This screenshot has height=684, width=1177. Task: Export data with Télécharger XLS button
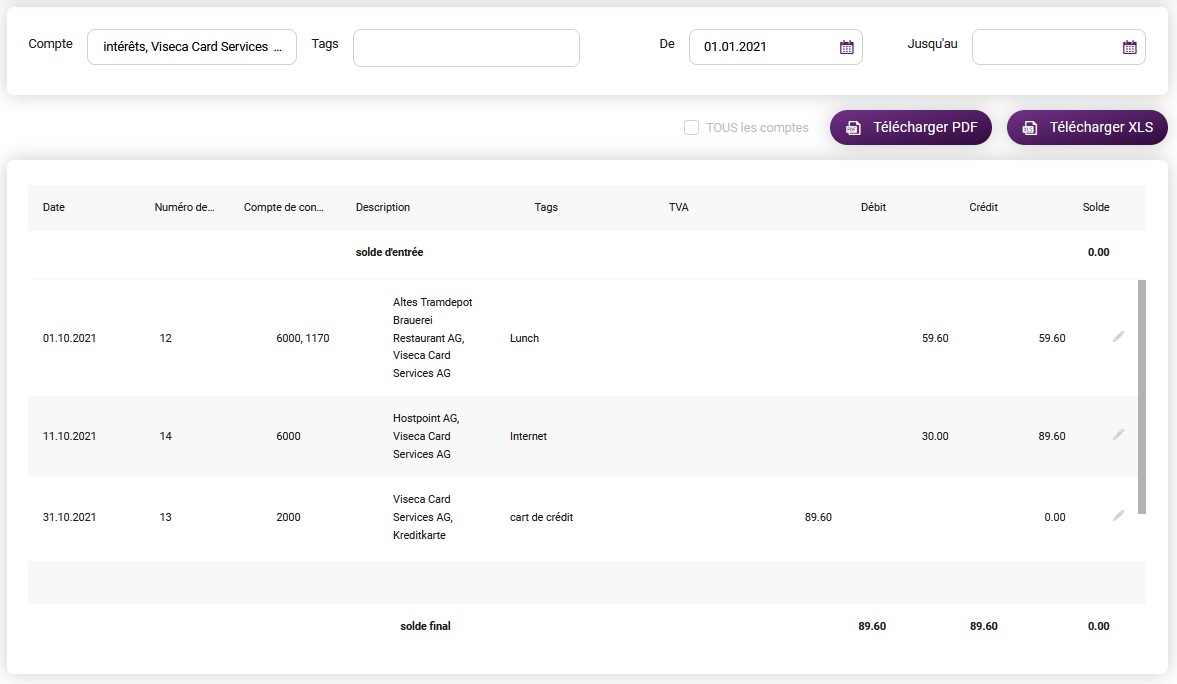[x=1087, y=128]
